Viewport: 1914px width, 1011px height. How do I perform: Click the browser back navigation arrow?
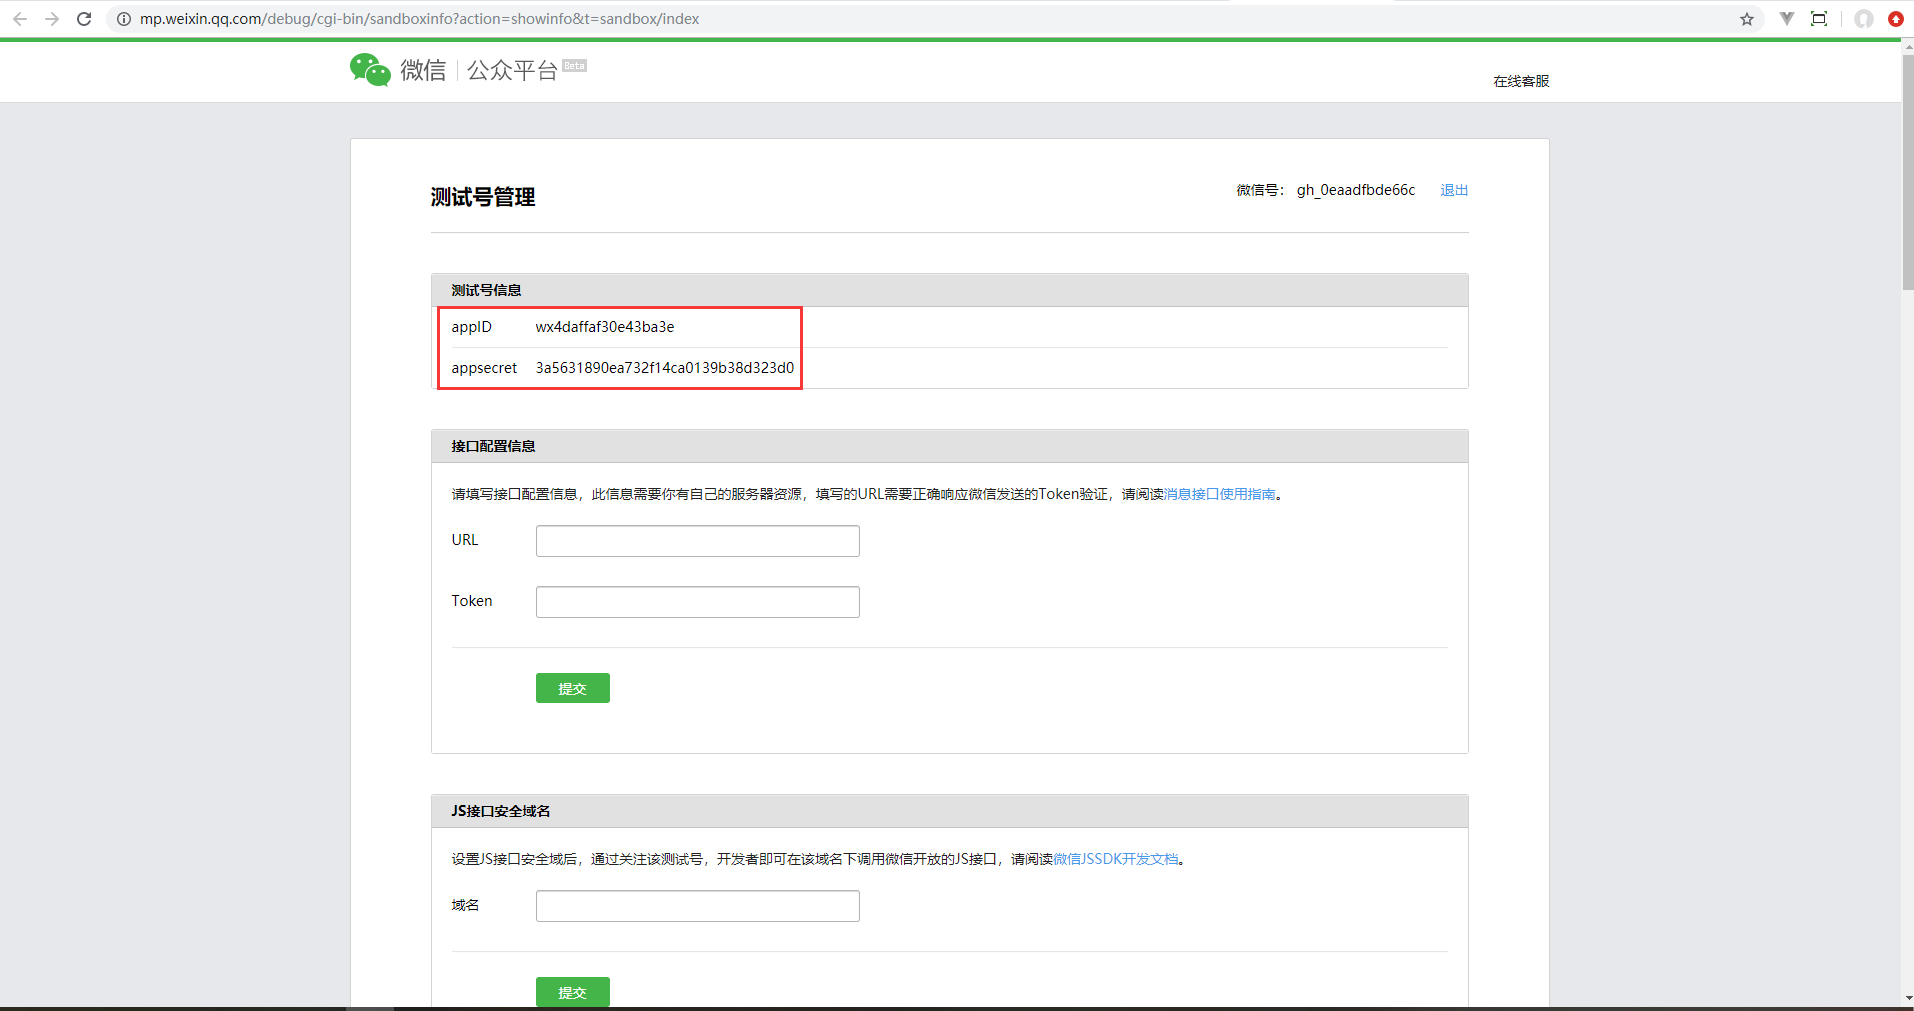20,18
